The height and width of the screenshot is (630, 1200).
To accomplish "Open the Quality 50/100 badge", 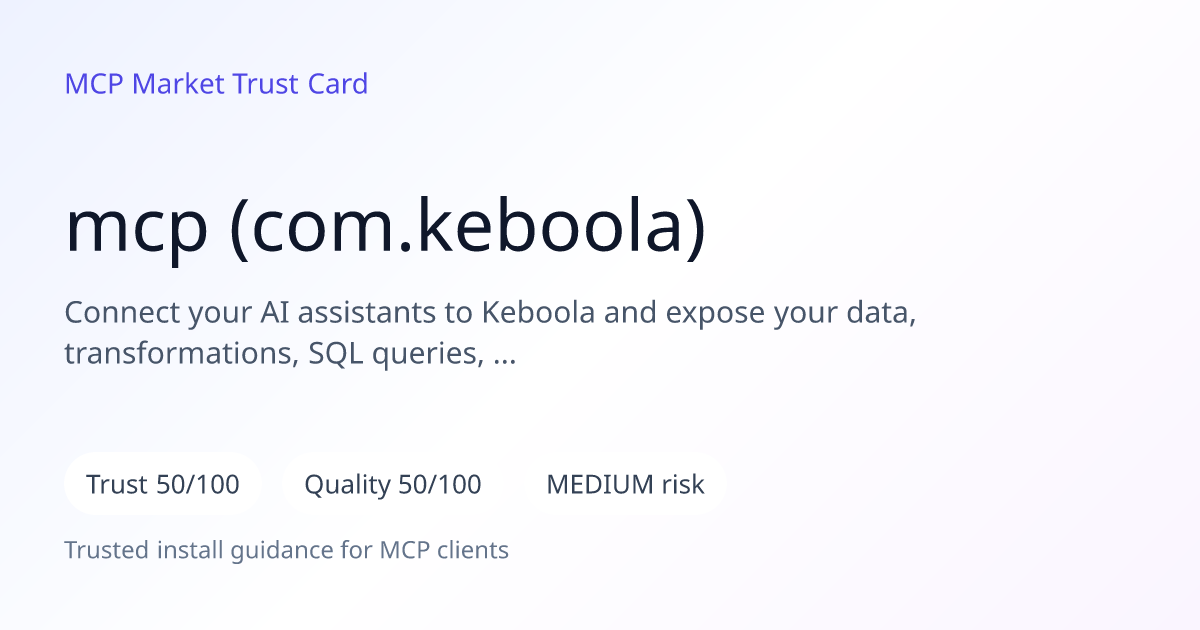I will pos(393,485).
